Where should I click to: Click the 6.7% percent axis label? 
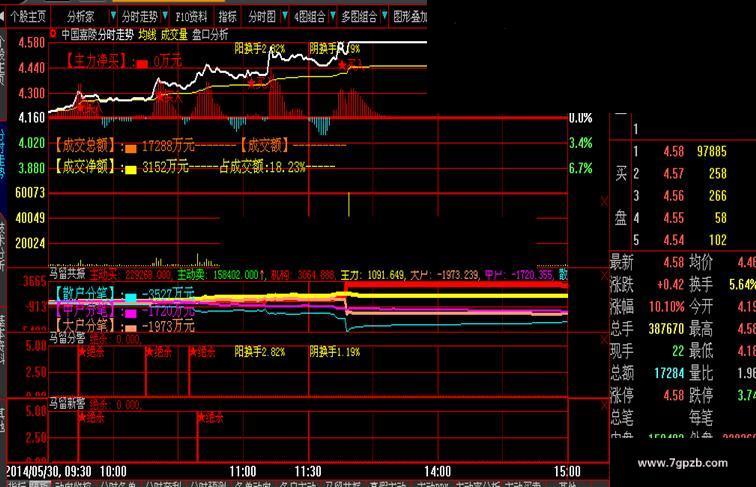click(x=580, y=168)
